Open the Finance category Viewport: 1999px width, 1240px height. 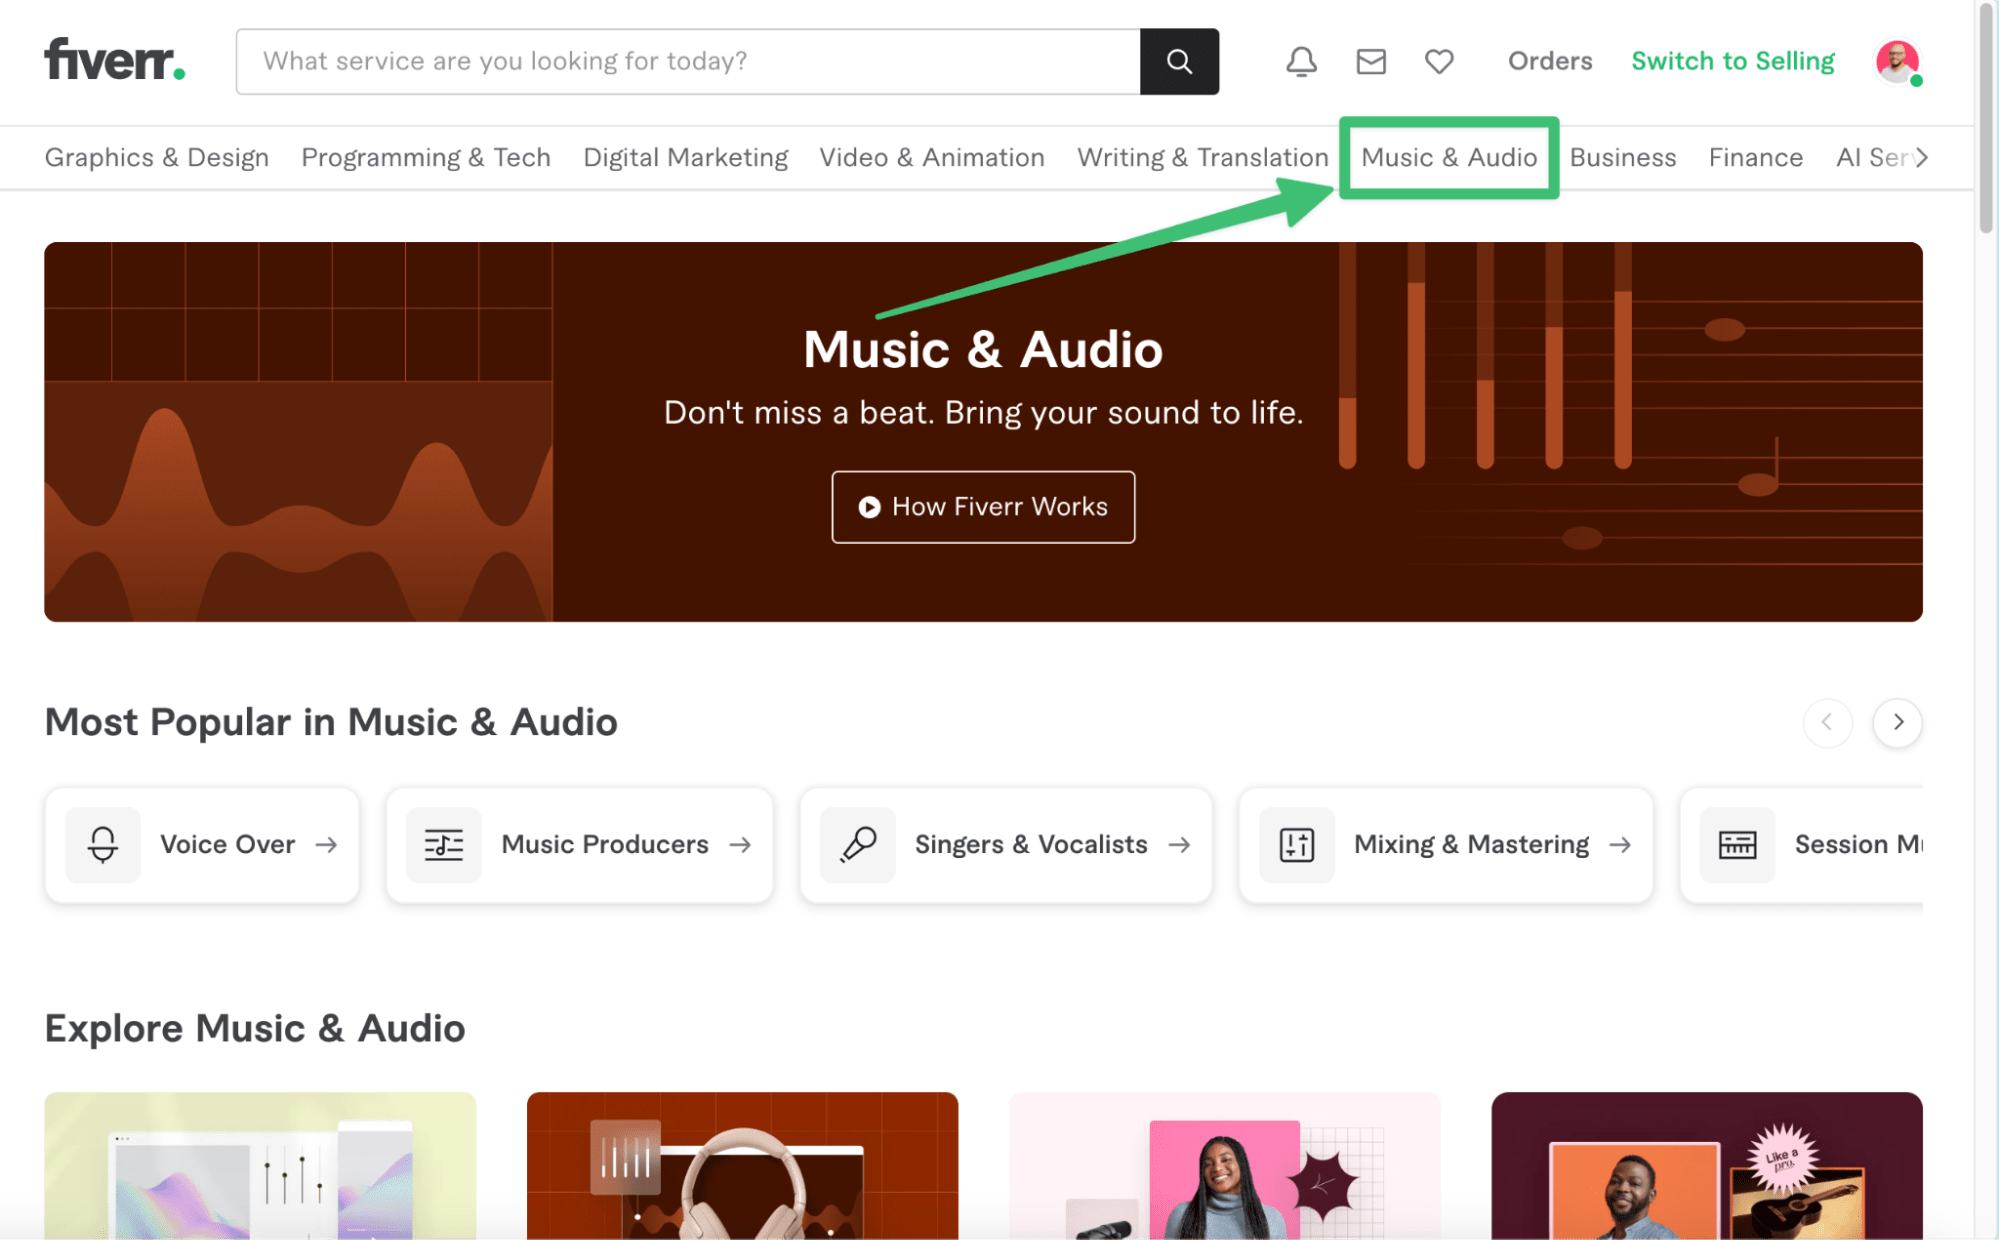coord(1756,157)
